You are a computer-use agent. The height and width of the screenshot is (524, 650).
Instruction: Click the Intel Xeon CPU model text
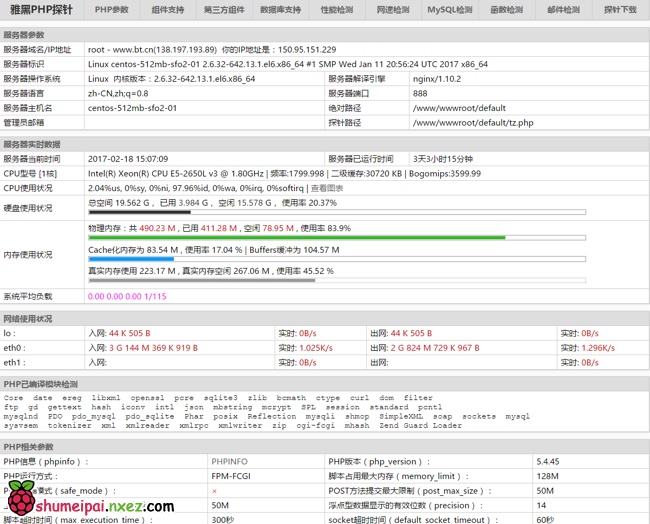point(176,174)
